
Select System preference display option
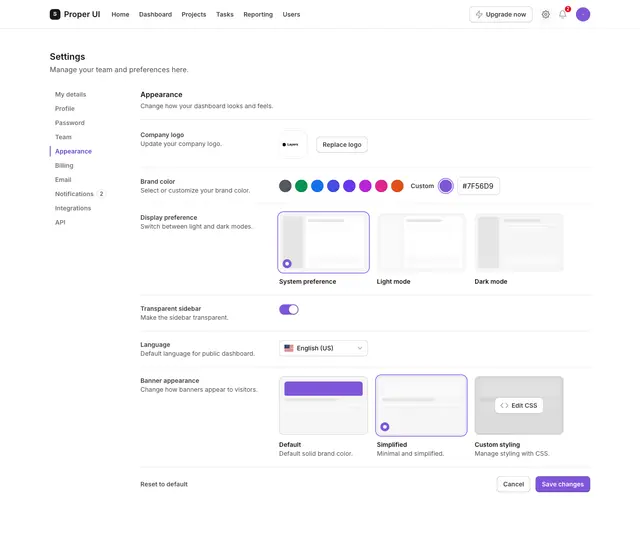click(x=324, y=242)
